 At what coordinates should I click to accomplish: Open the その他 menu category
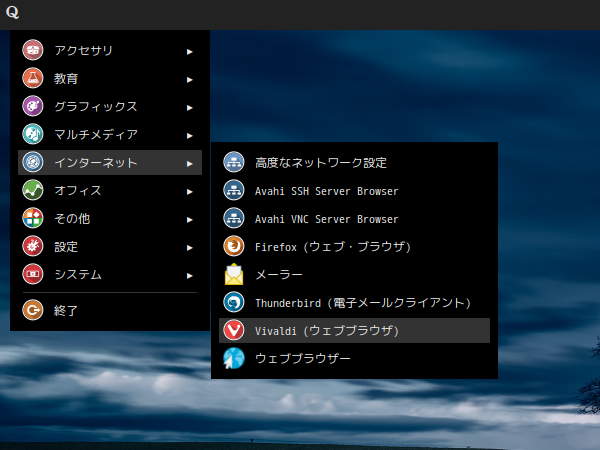(110, 218)
